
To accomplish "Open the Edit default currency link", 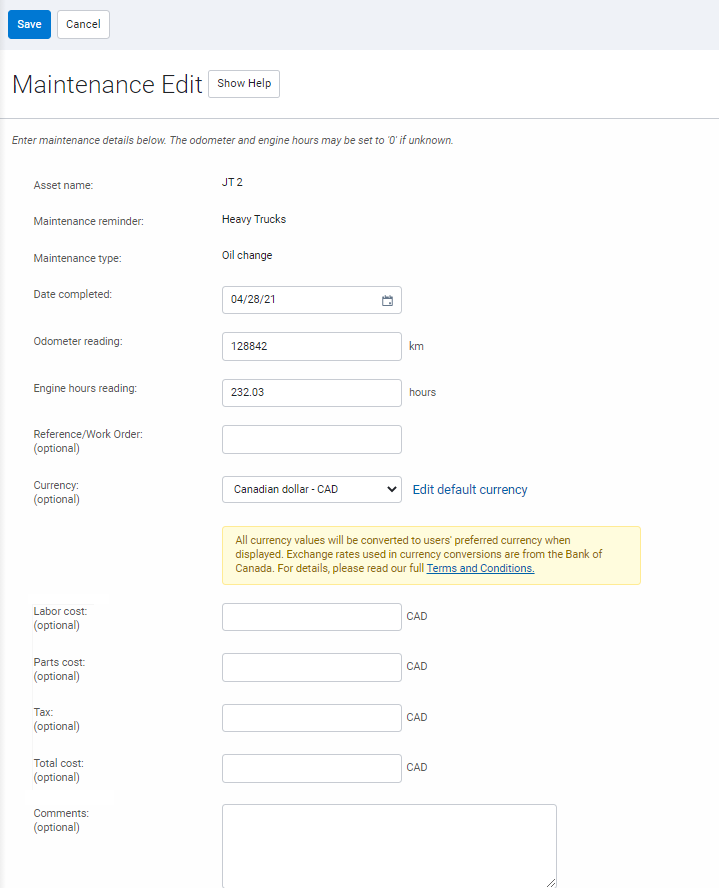I will [x=470, y=490].
